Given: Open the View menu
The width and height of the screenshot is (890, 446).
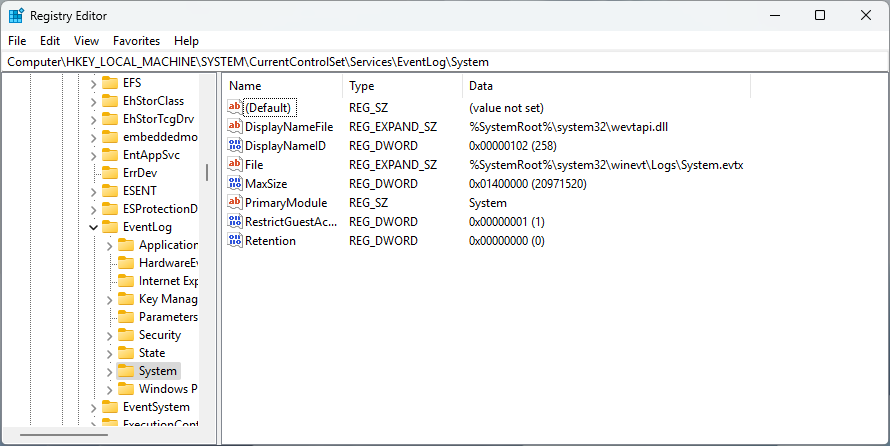Looking at the screenshot, I should point(86,41).
